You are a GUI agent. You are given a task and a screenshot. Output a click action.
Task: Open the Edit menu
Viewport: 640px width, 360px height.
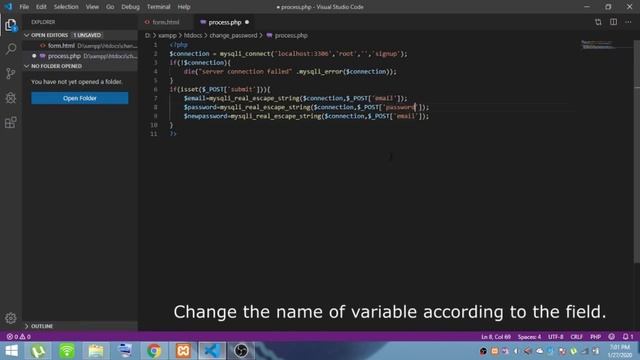coord(41,7)
